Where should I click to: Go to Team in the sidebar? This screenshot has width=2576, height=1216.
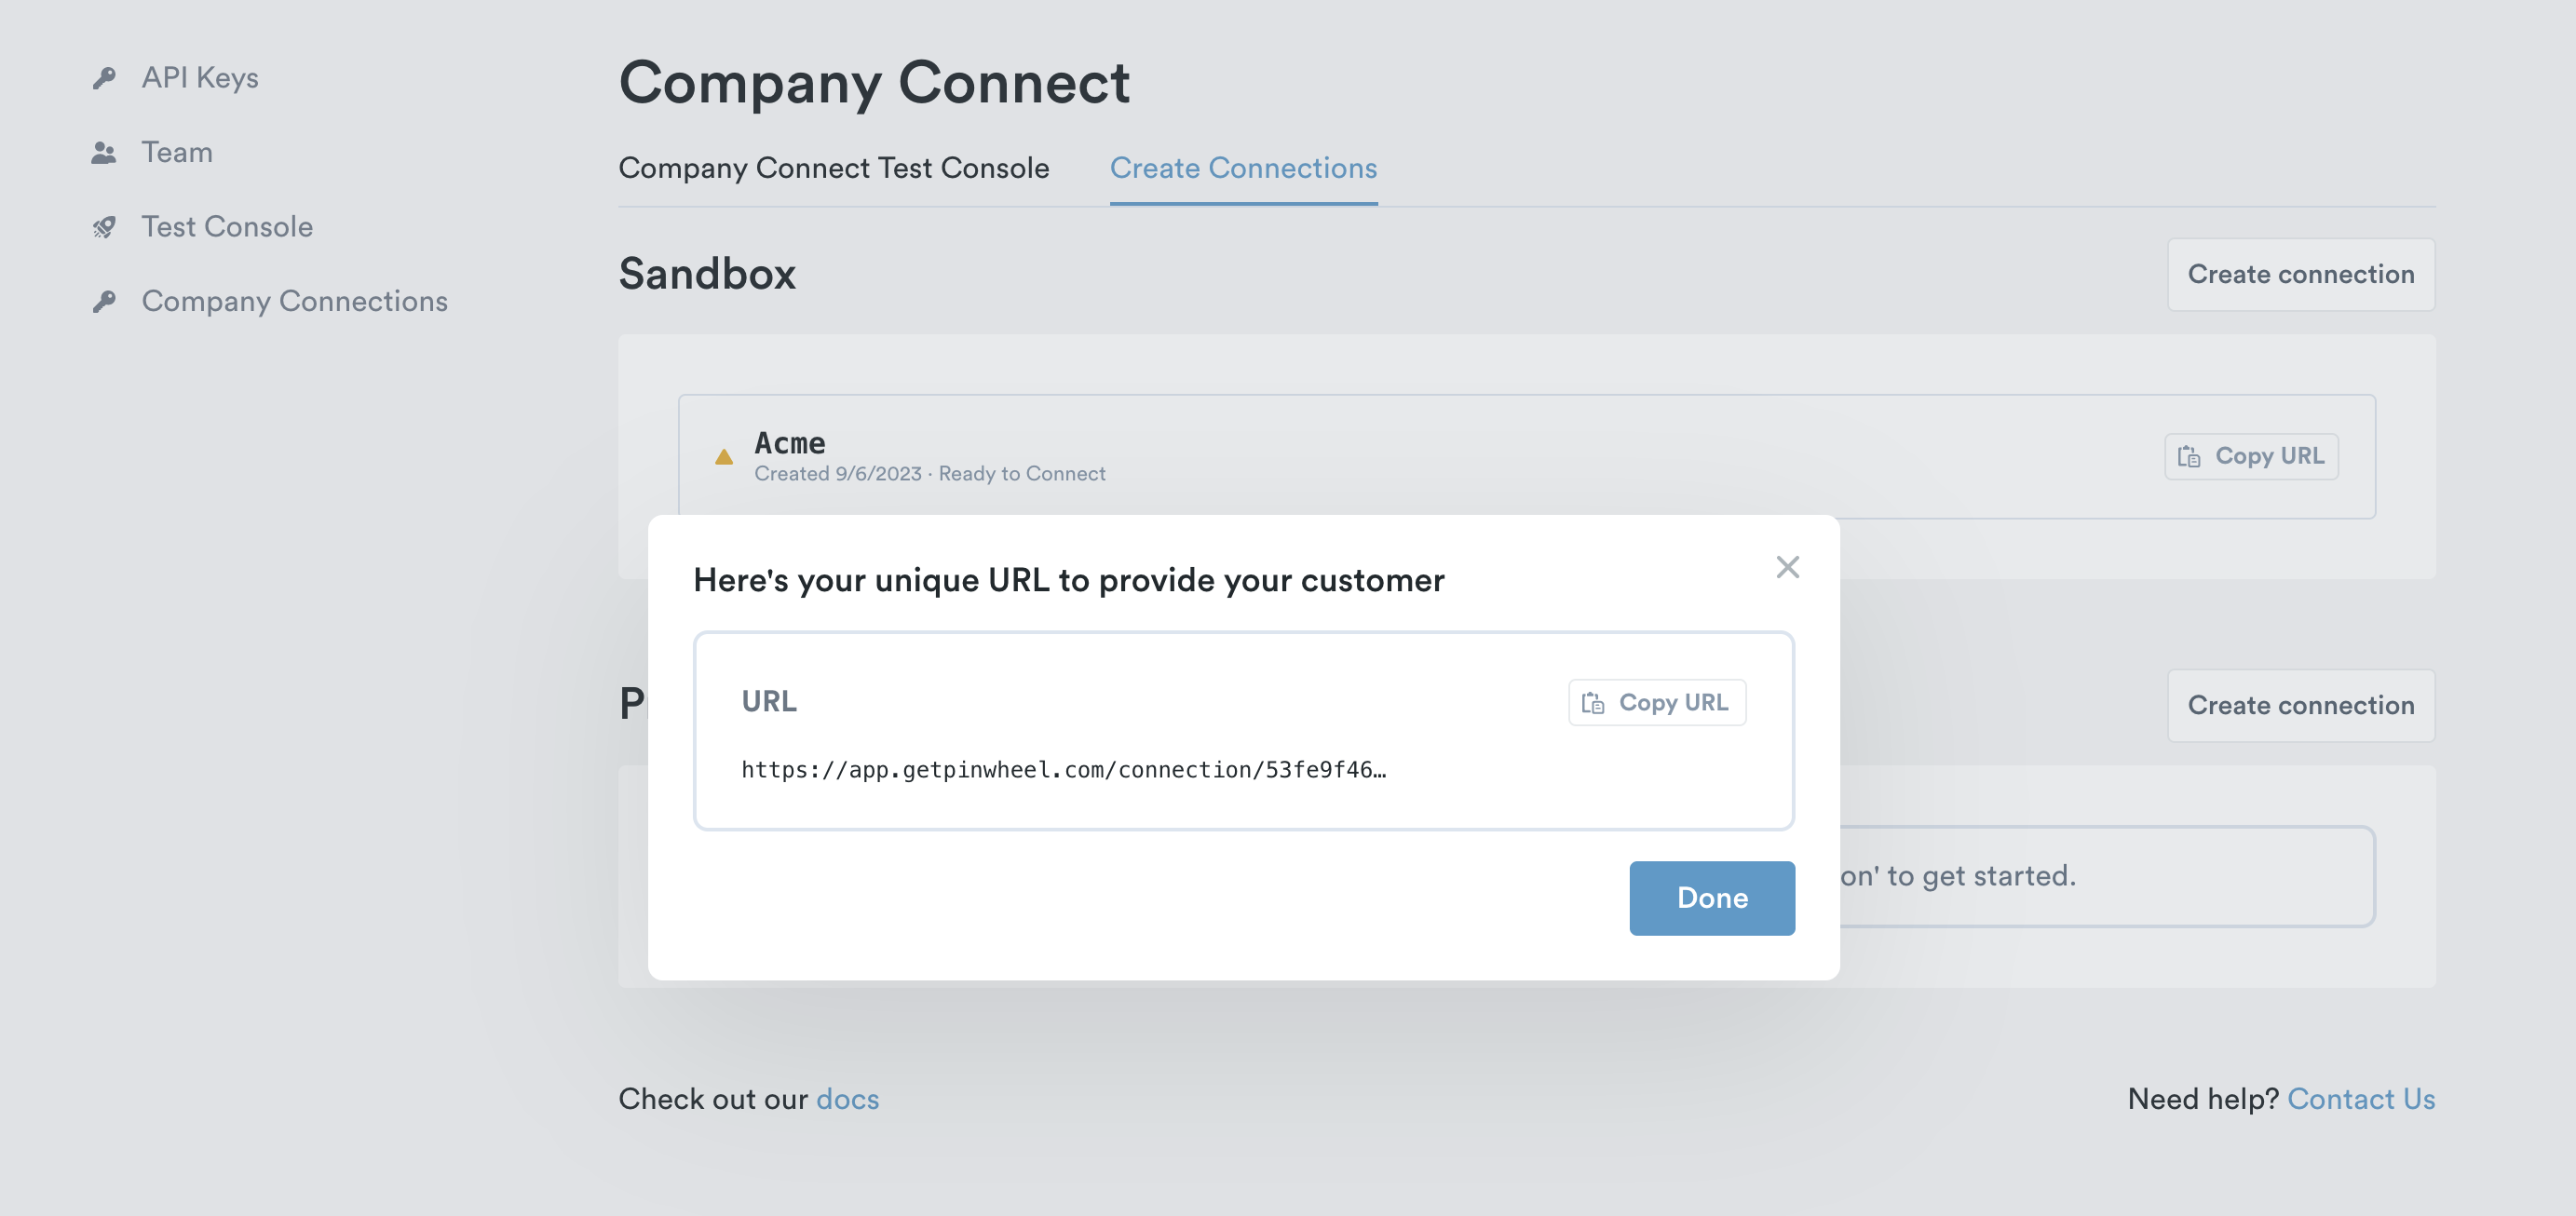click(x=177, y=153)
